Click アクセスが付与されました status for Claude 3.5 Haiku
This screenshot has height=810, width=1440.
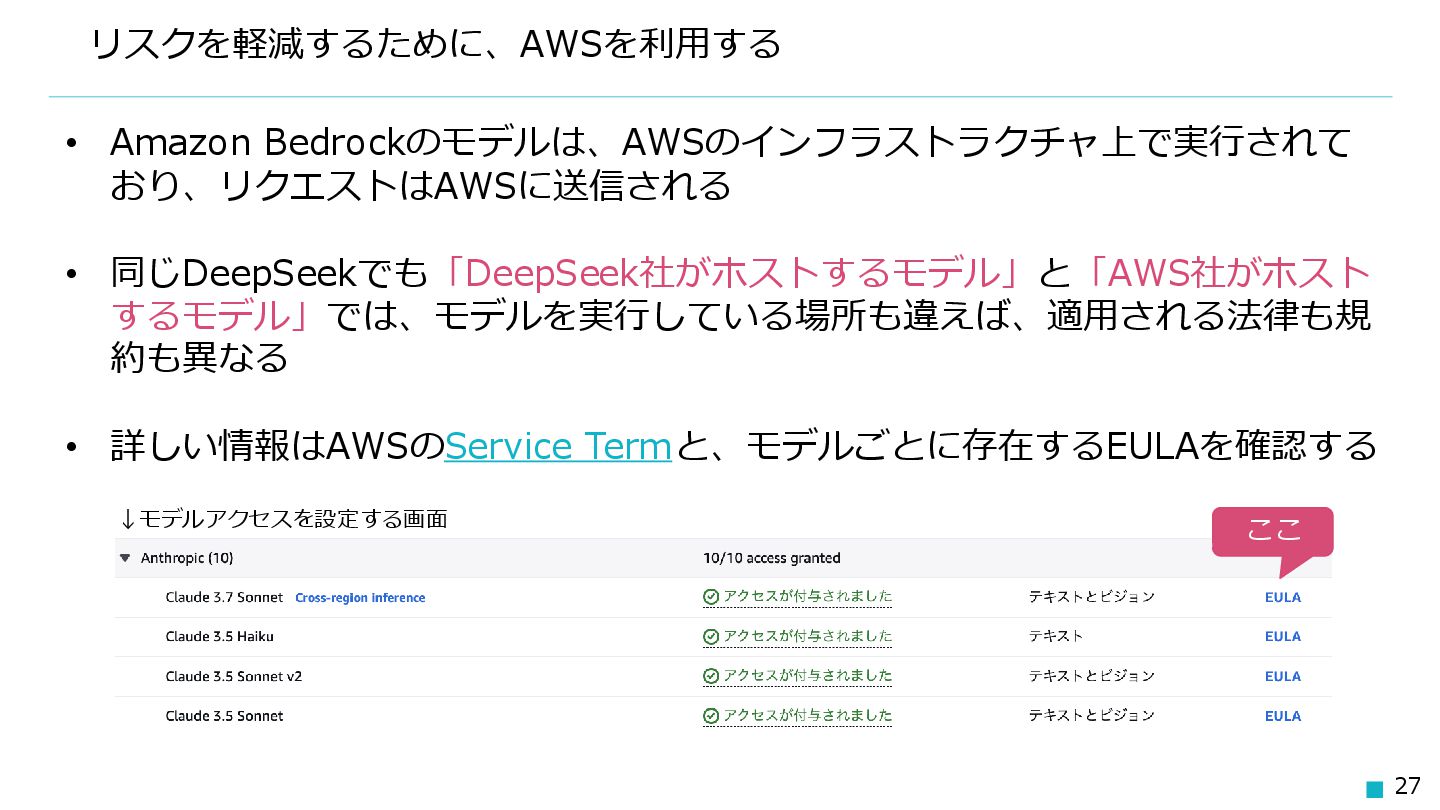pyautogui.click(x=807, y=637)
